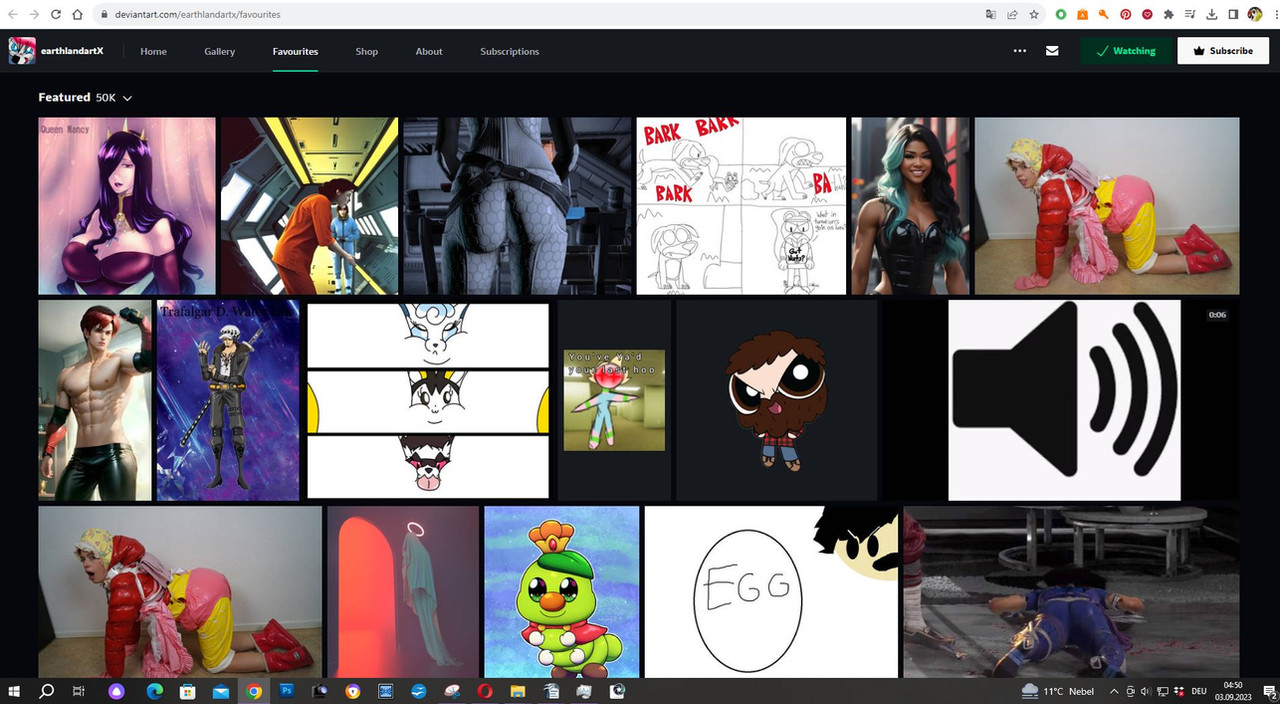Open the green caterpillar character thumbnail
Image resolution: width=1280 pixels, height=704 pixels.
tap(562, 592)
